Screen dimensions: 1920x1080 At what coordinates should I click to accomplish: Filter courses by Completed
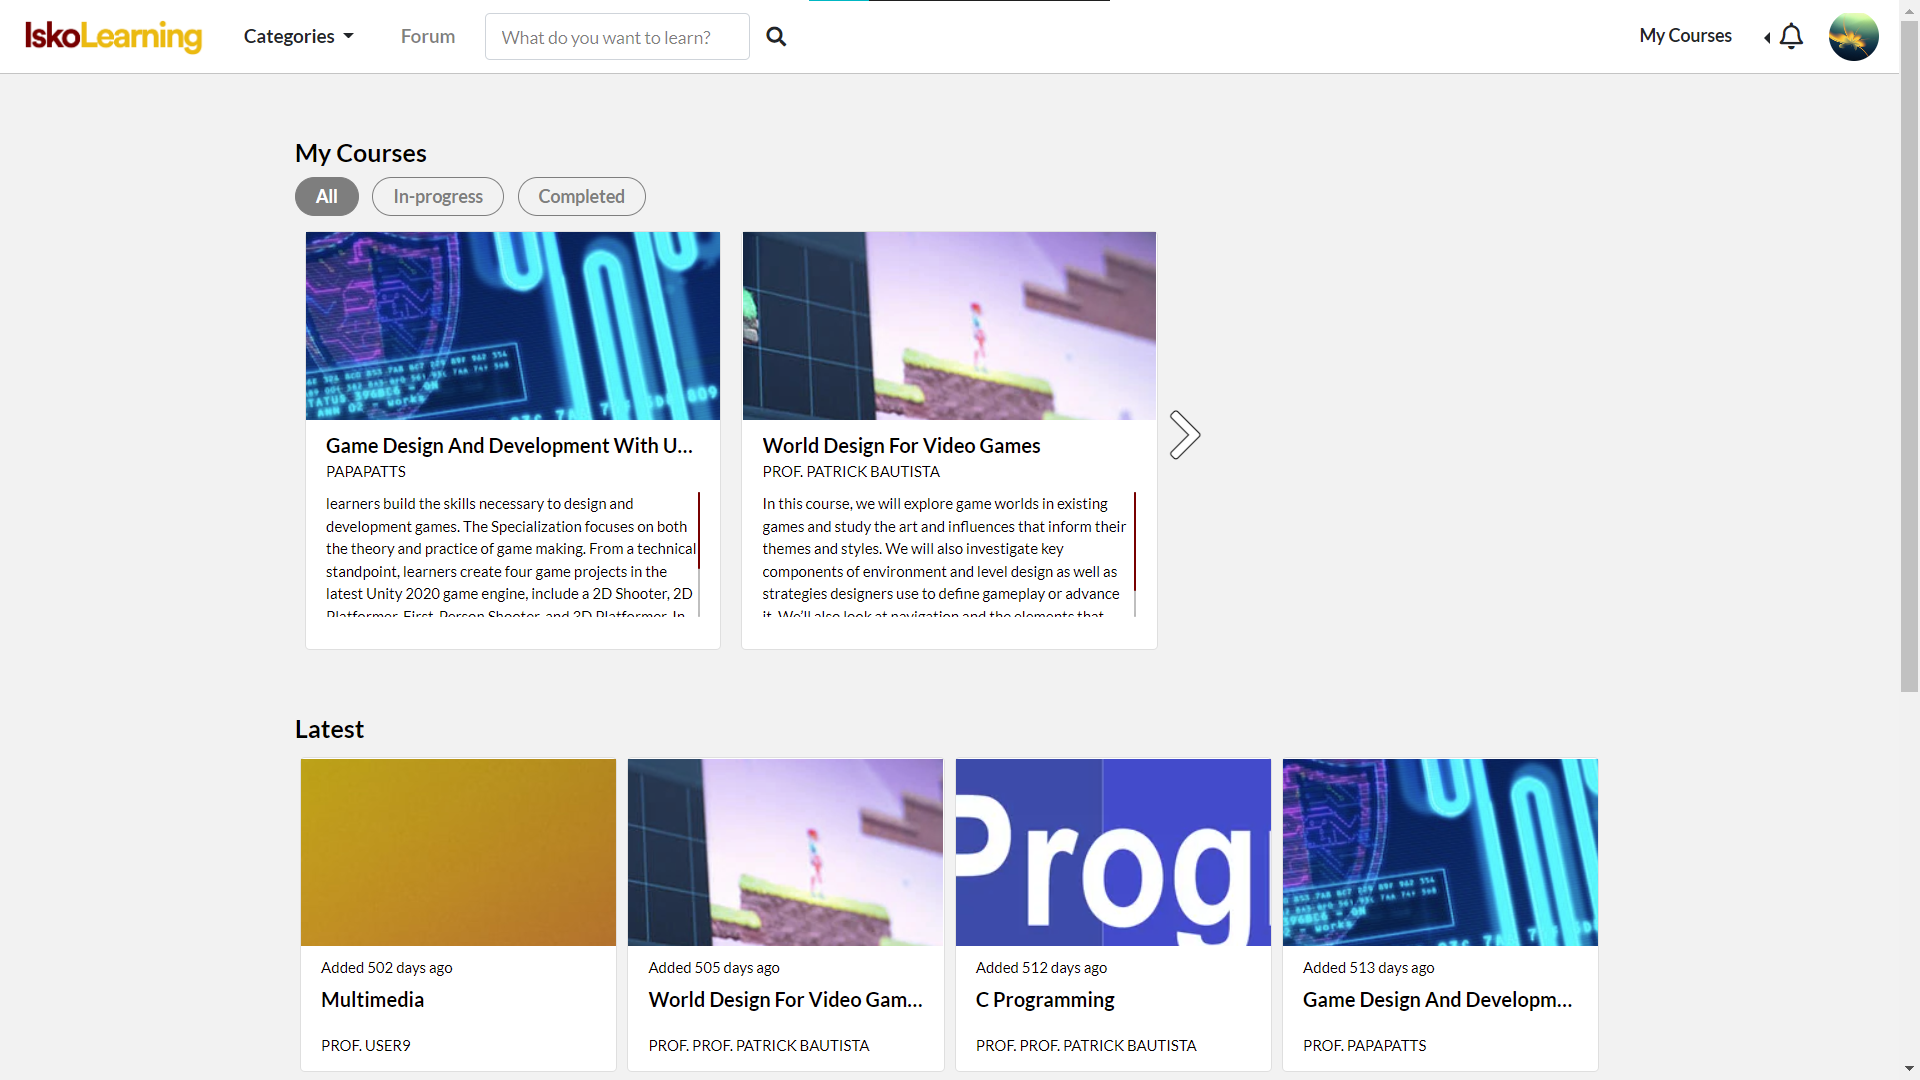[x=582, y=197]
